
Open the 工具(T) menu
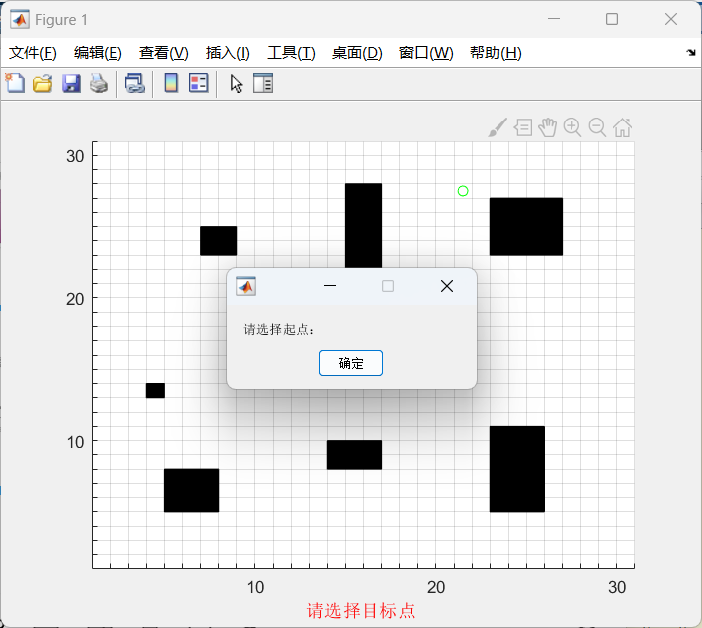(291, 53)
